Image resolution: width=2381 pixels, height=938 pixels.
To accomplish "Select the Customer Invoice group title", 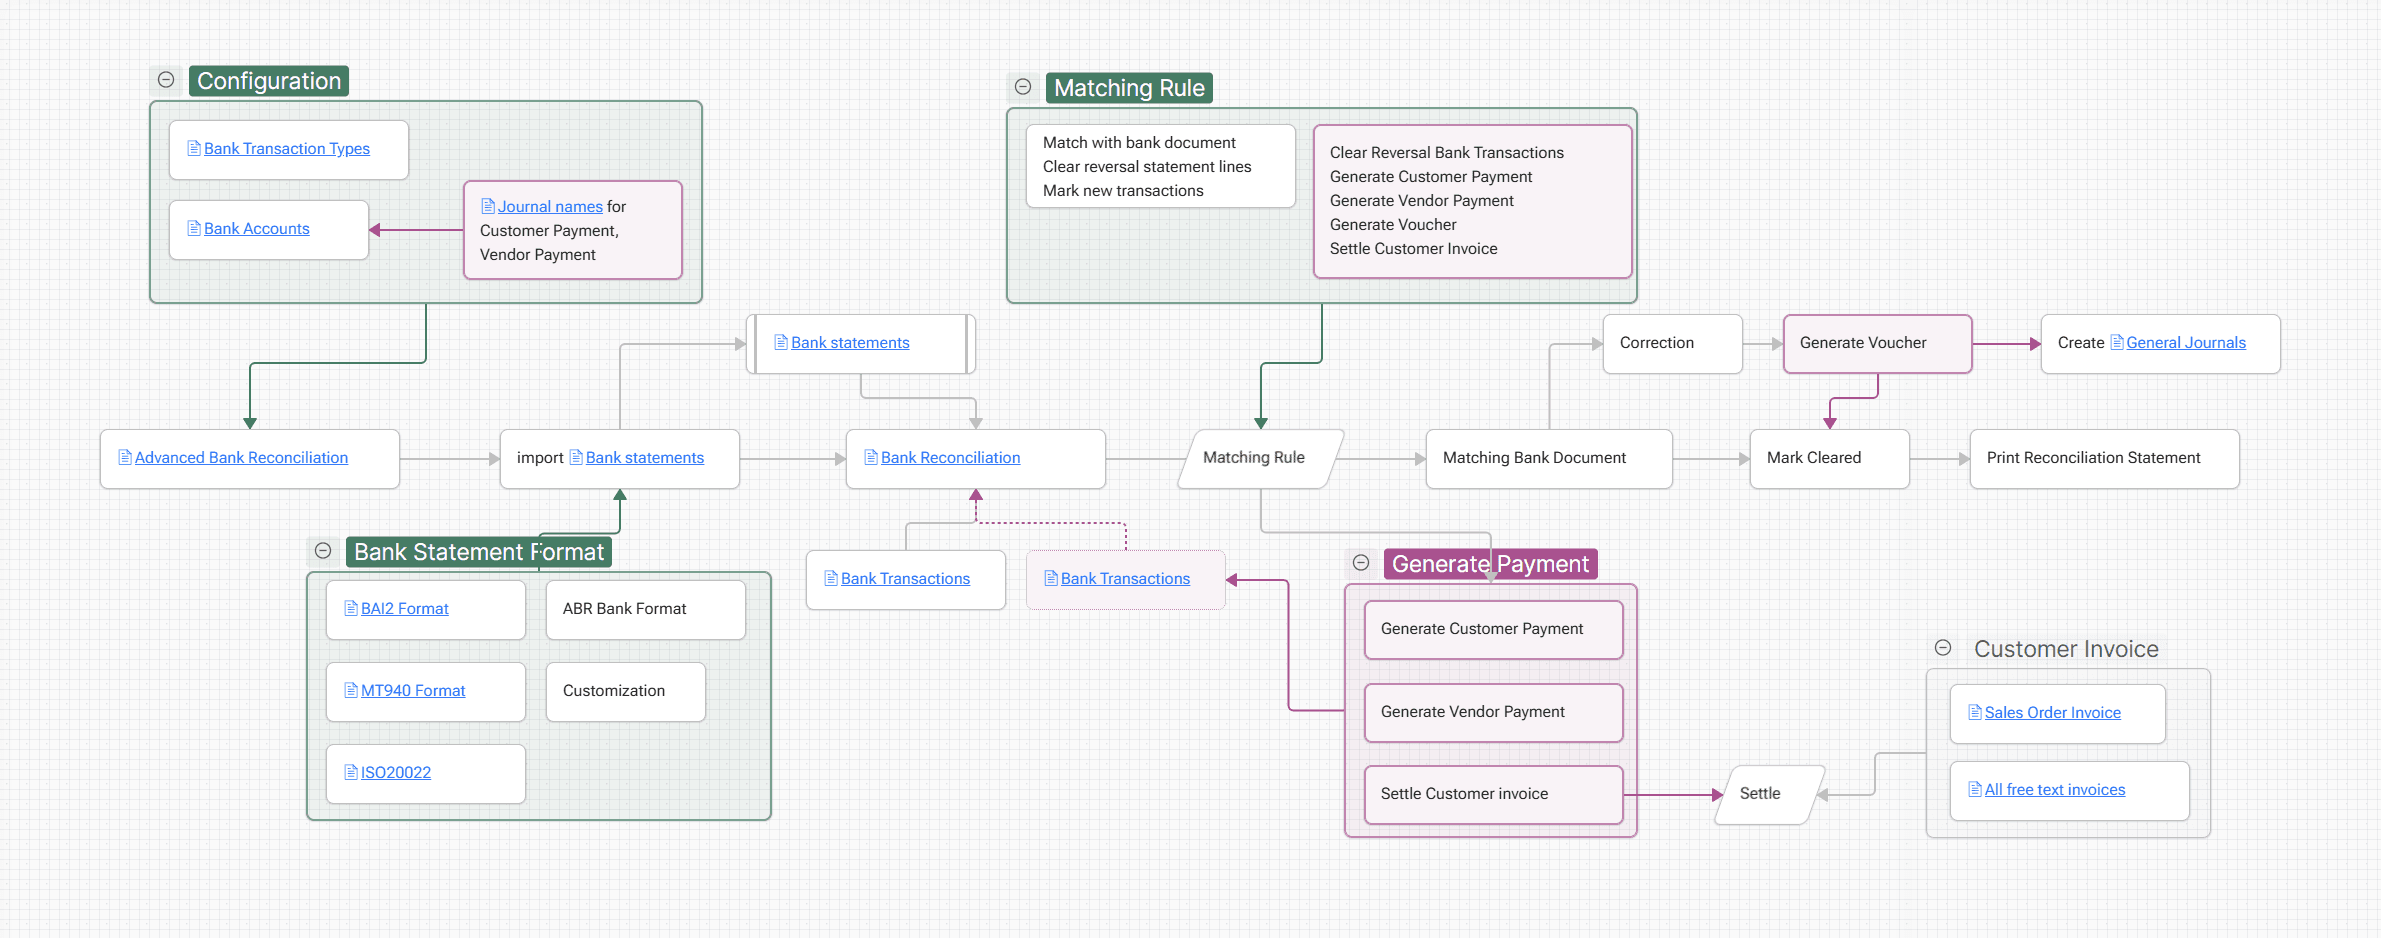I will pos(2066,649).
